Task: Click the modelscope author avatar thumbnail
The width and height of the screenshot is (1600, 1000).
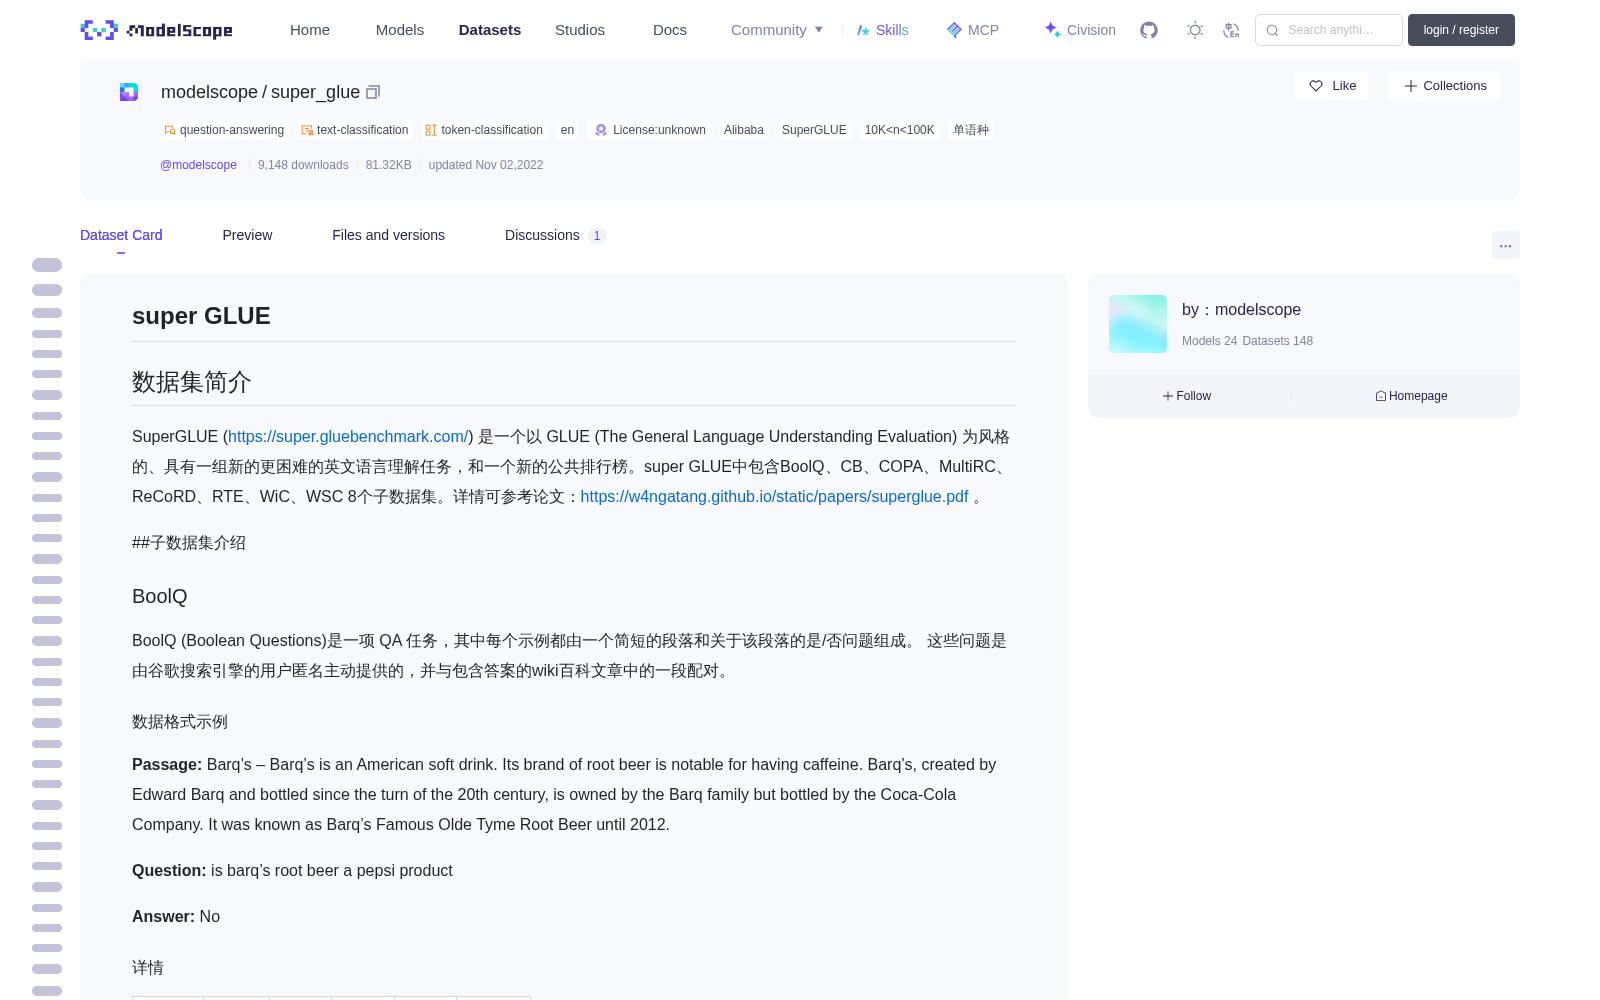Action: (x=1138, y=324)
